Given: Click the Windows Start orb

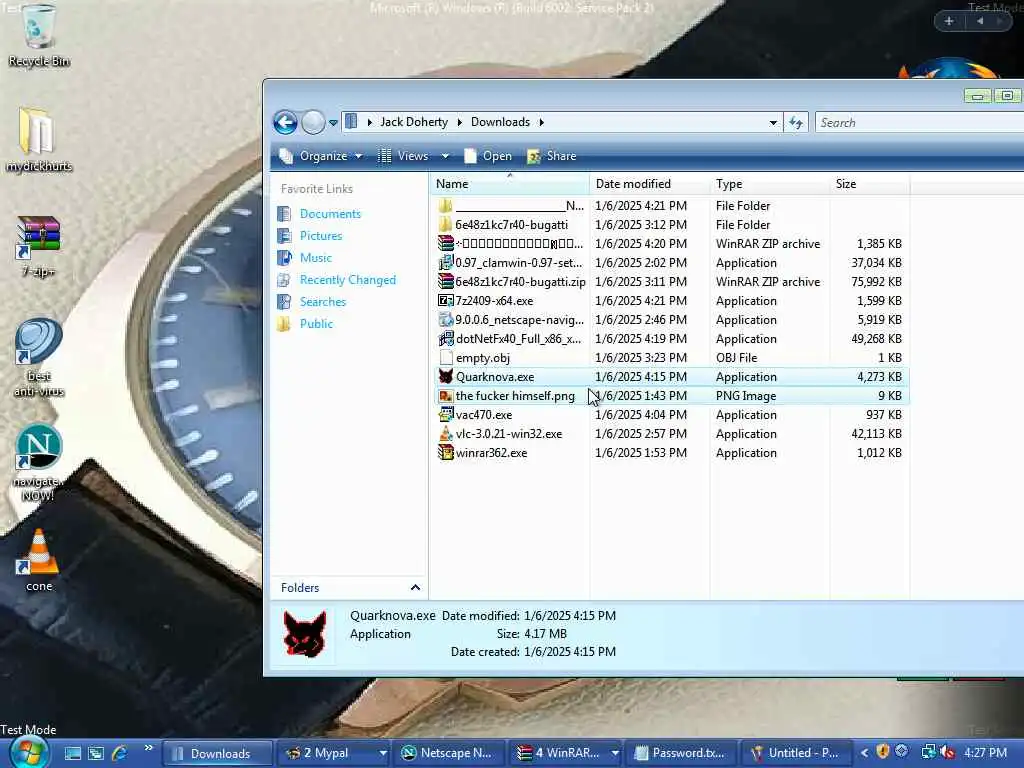Looking at the screenshot, I should (27, 752).
